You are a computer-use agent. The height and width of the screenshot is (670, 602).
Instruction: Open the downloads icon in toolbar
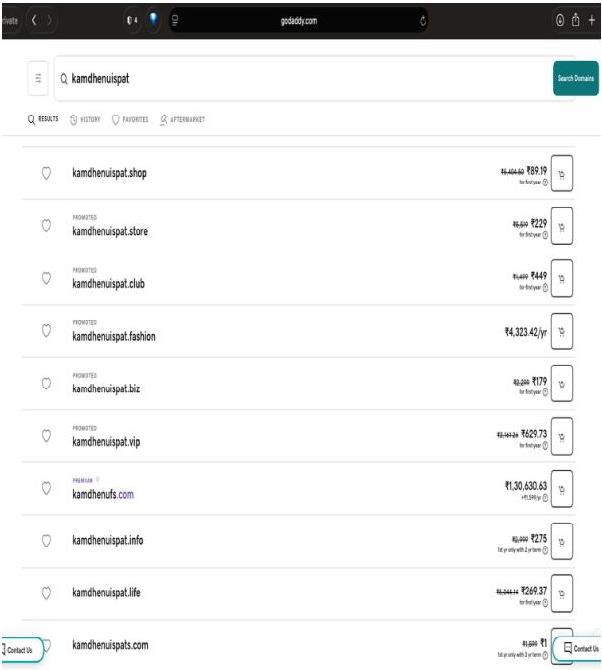point(560,20)
